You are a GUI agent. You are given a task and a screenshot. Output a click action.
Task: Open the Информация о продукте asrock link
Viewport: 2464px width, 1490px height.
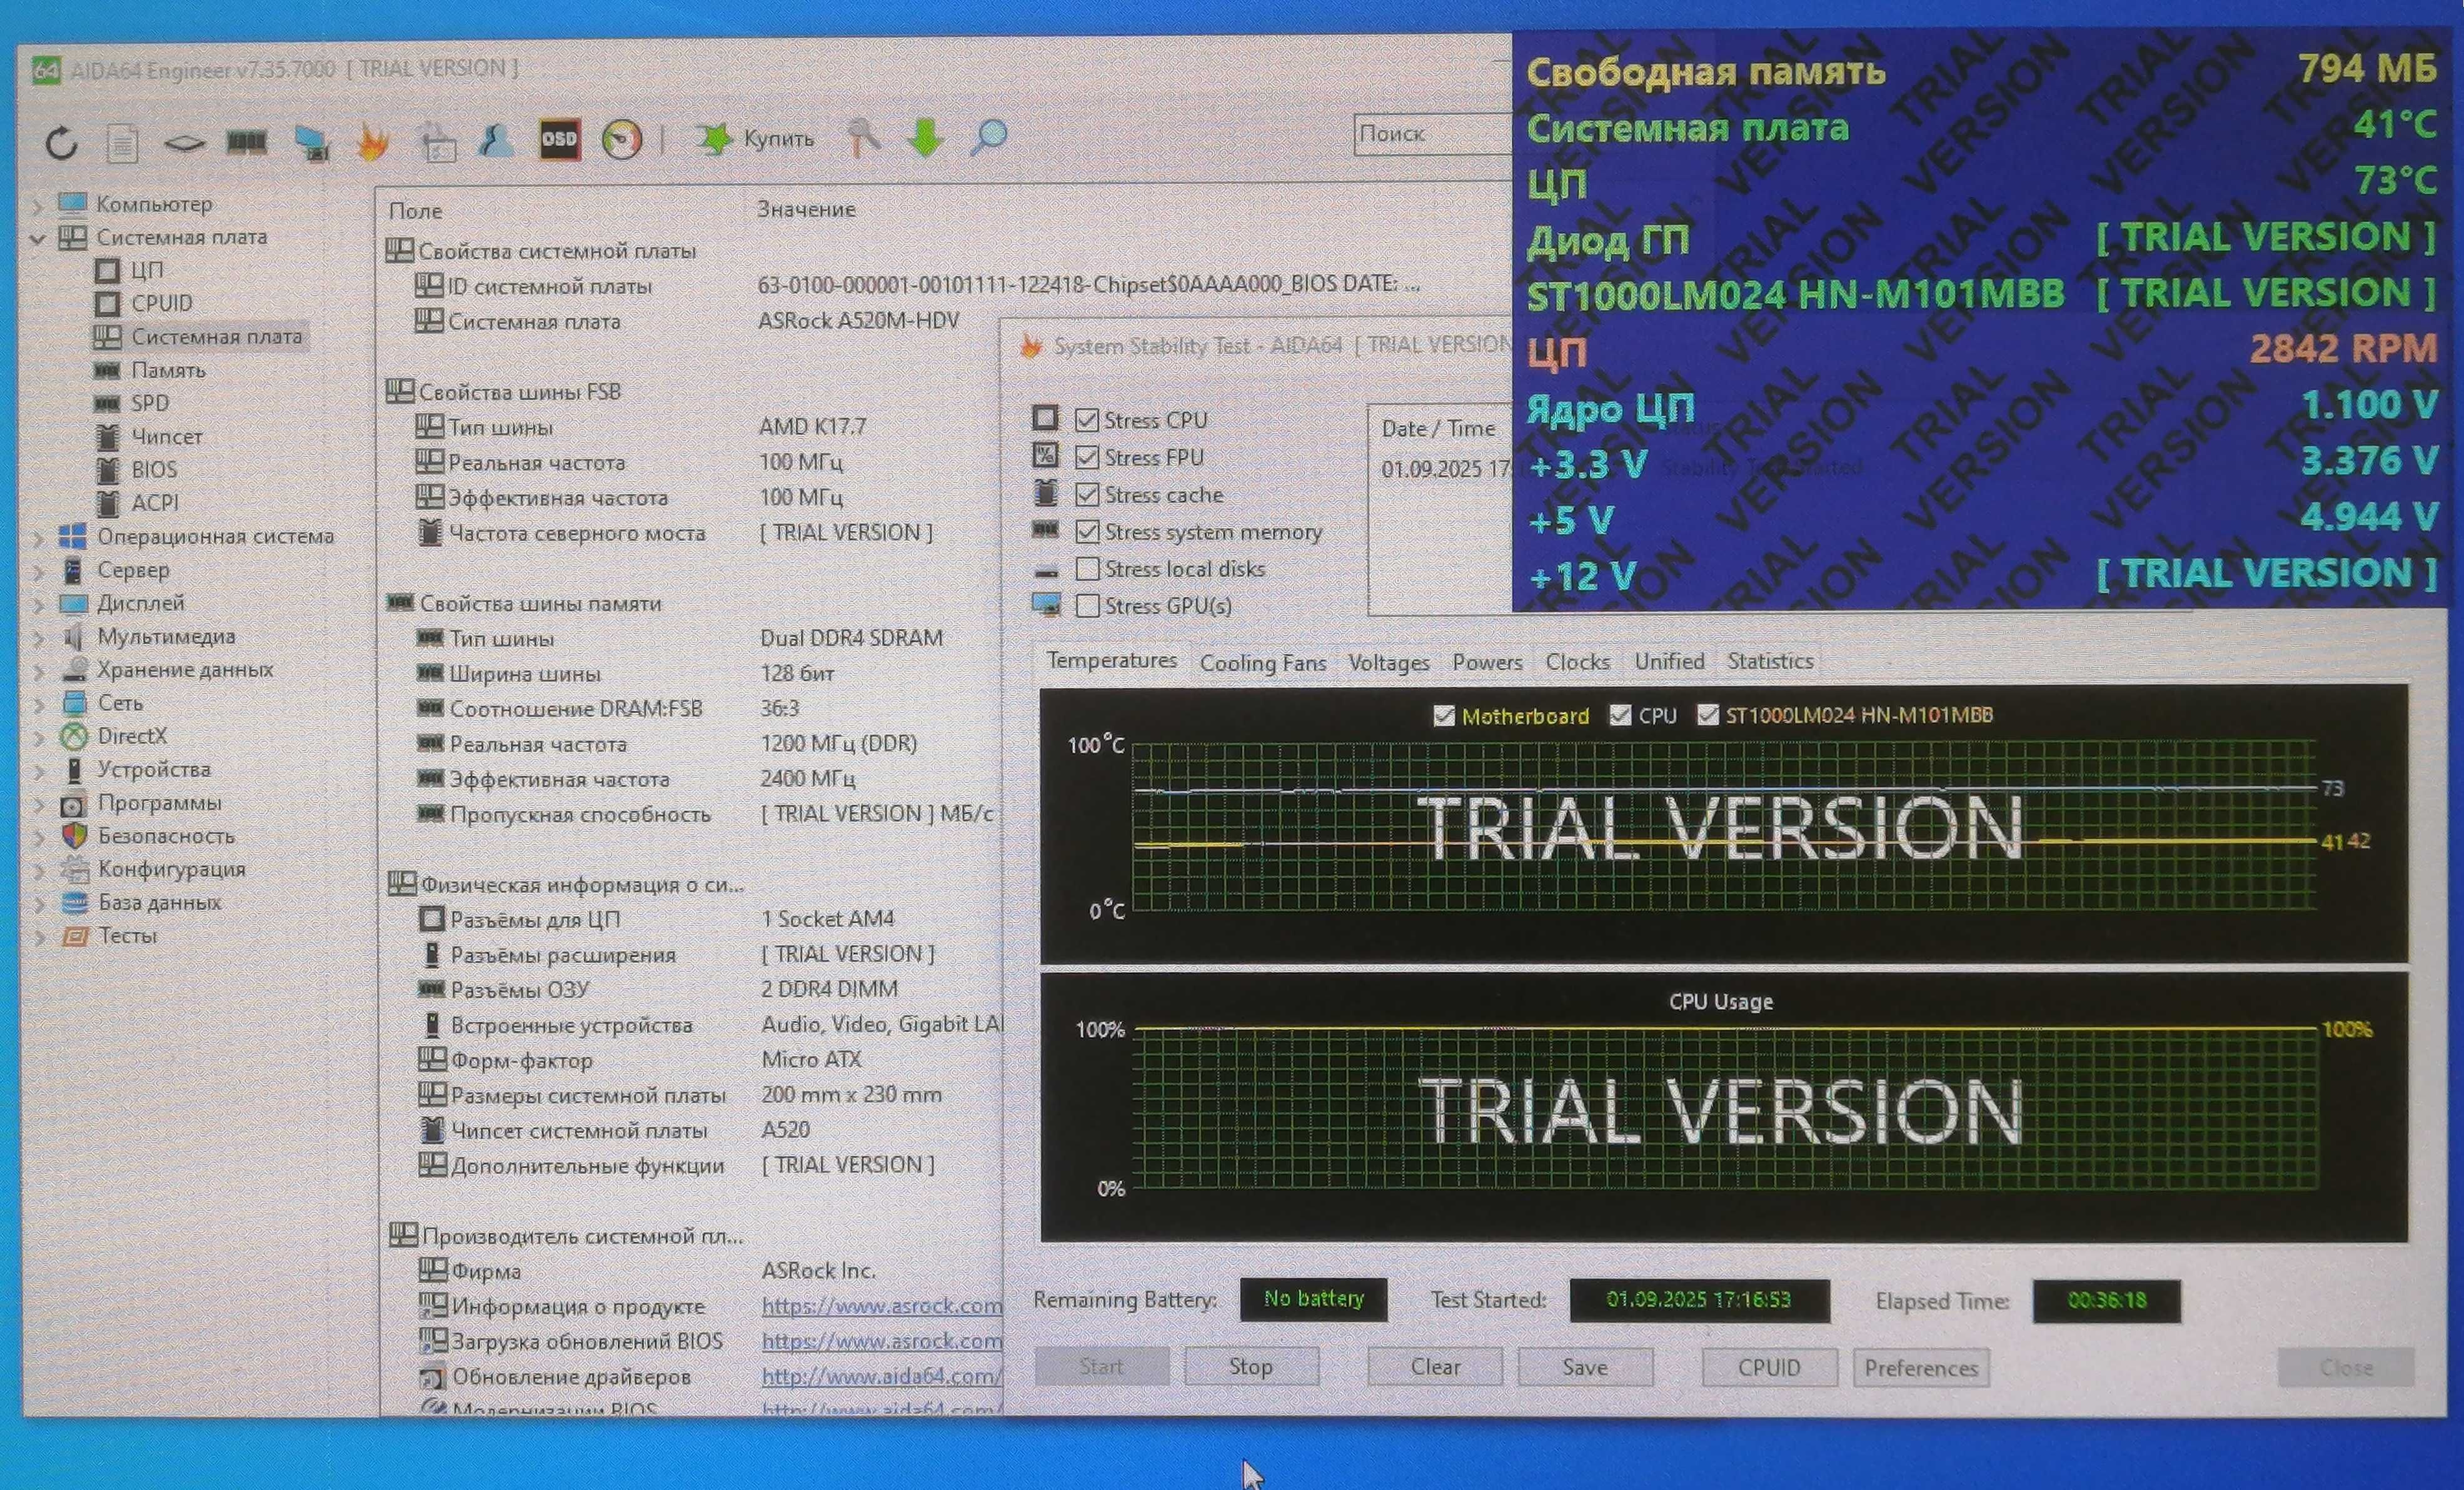[x=881, y=1306]
